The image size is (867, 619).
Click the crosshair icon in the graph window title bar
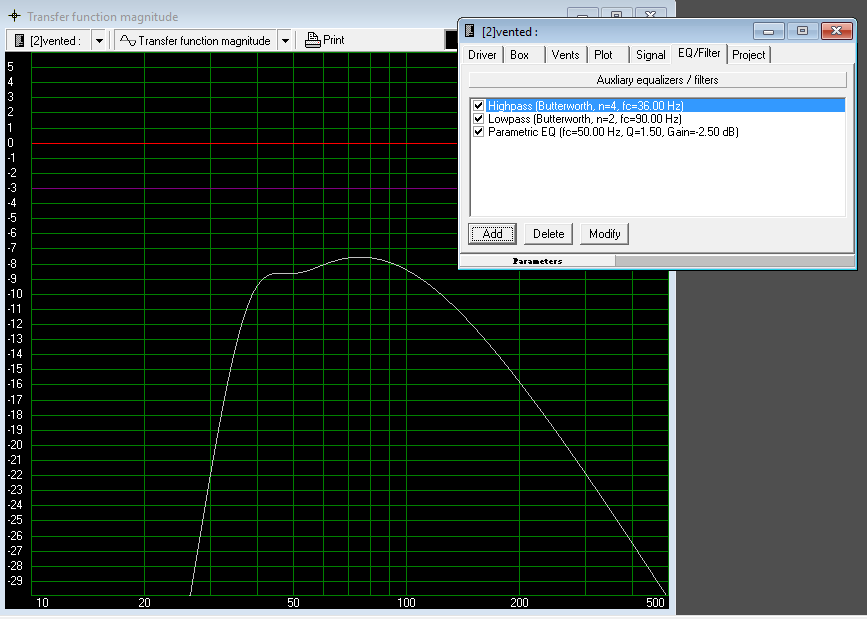pyautogui.click(x=14, y=17)
